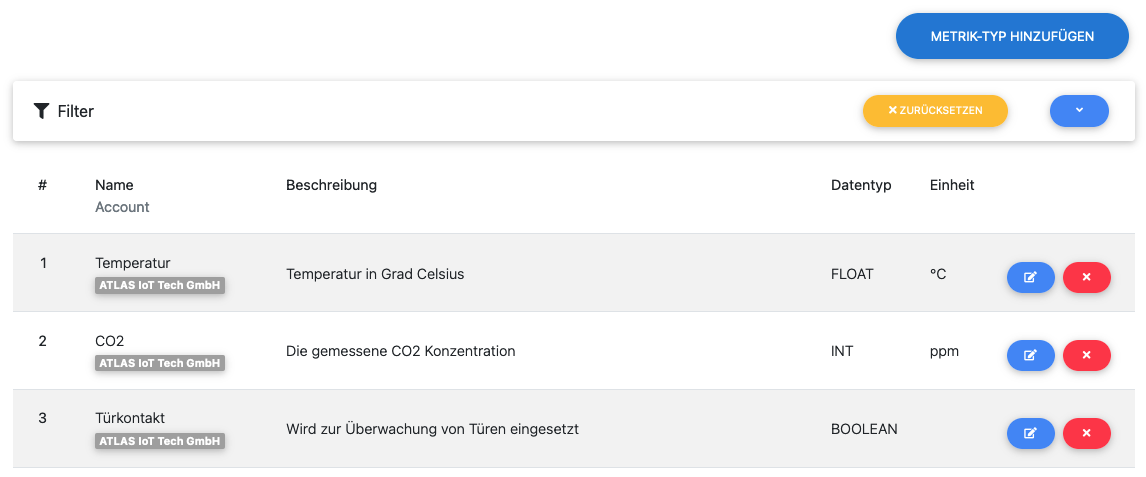Select the Türkontakt row name
The height and width of the screenshot is (477, 1146).
(130, 418)
